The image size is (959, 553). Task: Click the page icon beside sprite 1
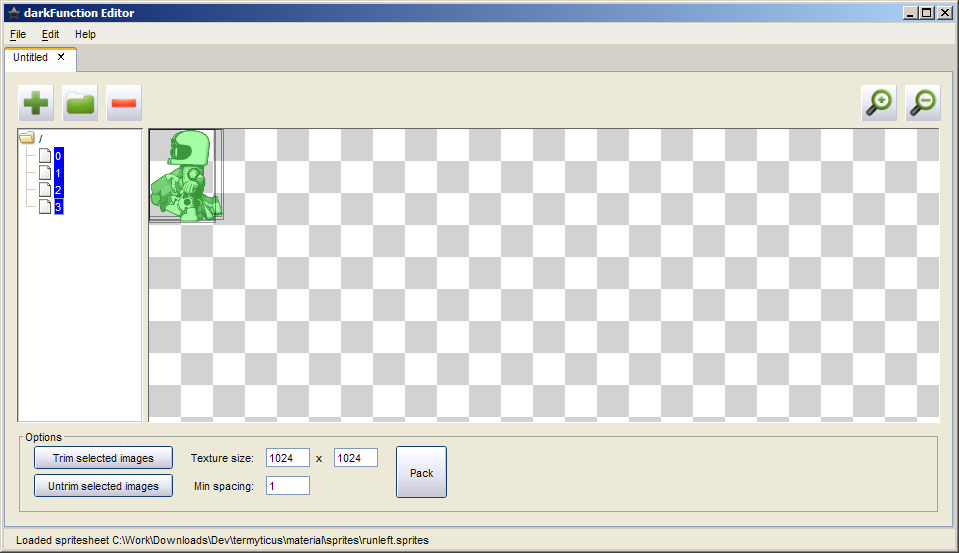tap(45, 173)
